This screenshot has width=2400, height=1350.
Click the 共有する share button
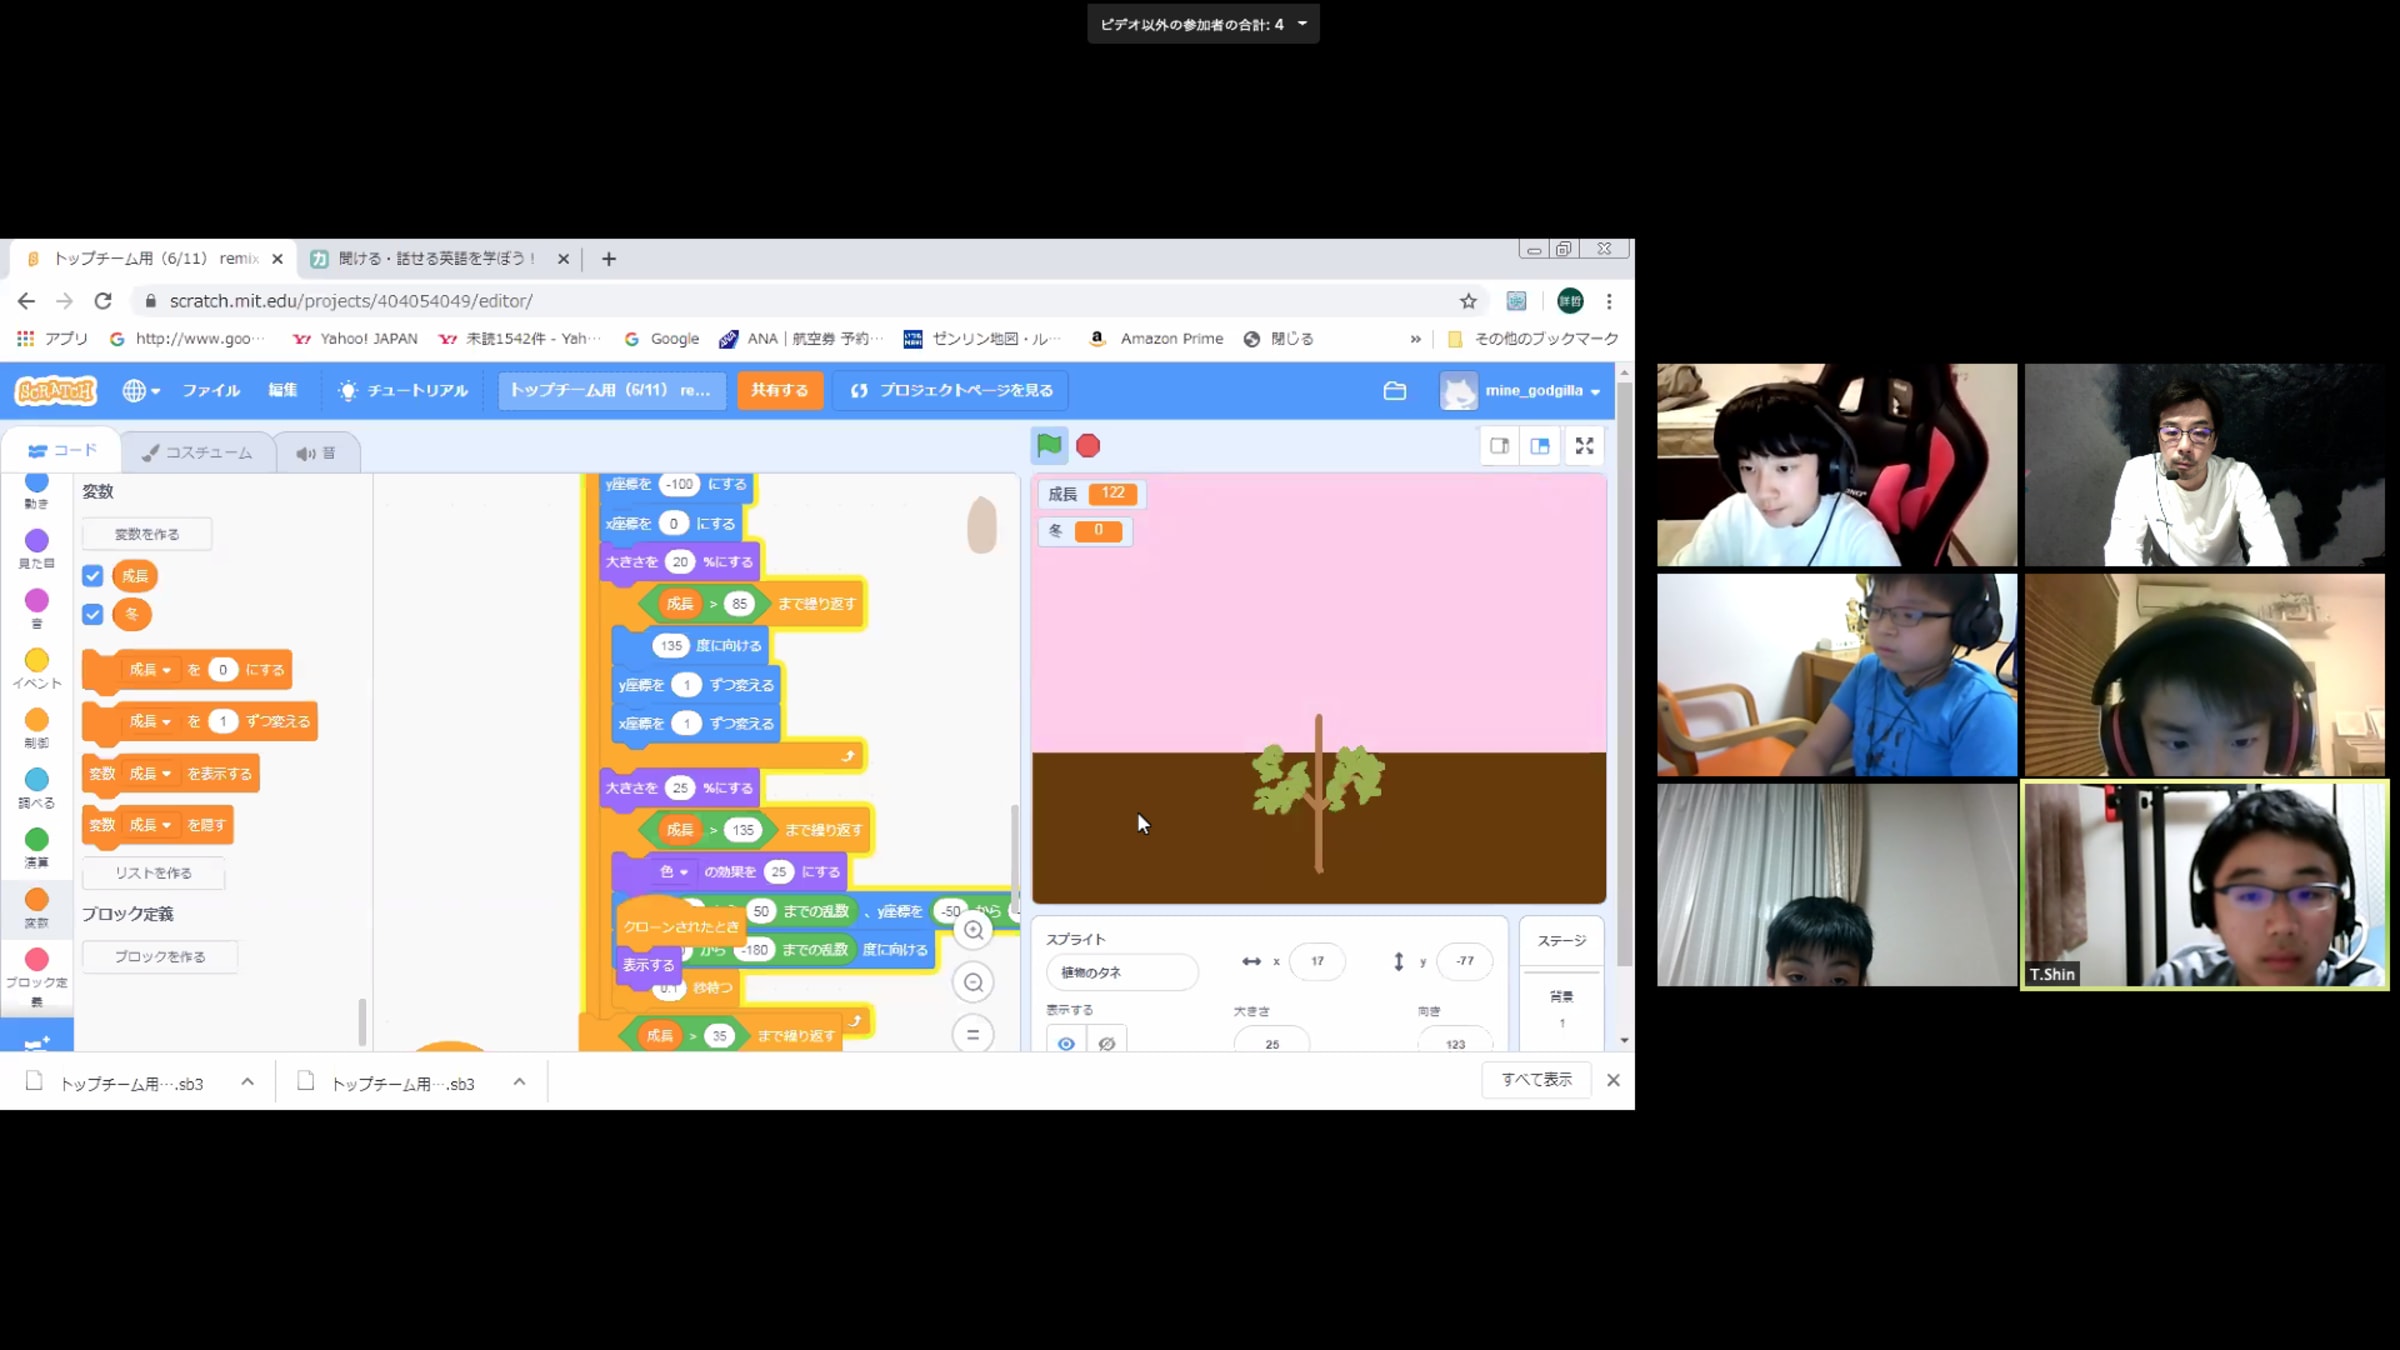coord(779,391)
